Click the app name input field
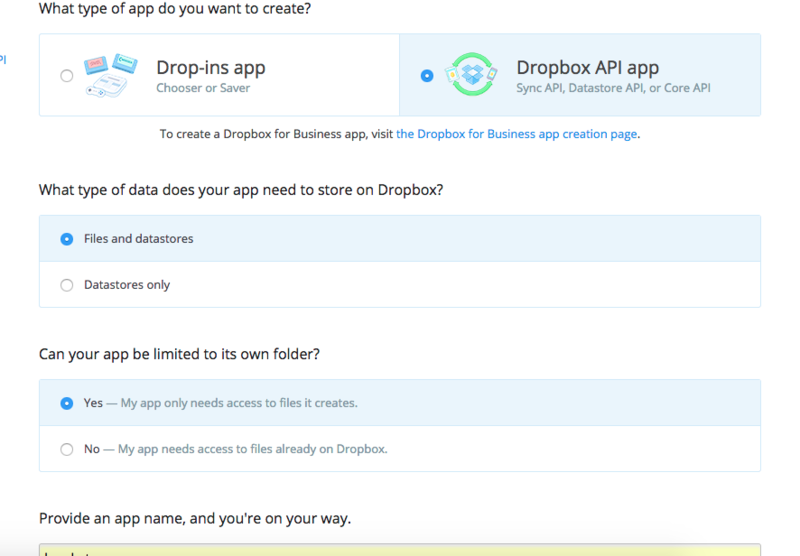Image resolution: width=800 pixels, height=556 pixels. [400, 550]
